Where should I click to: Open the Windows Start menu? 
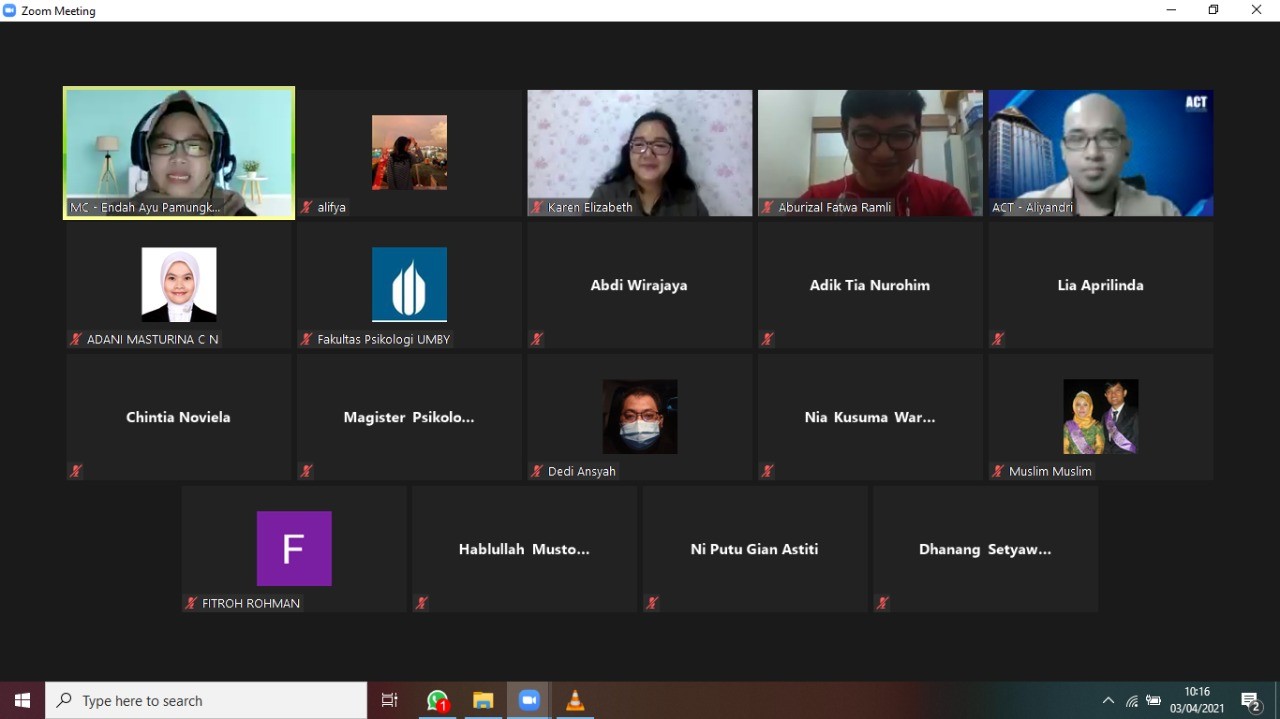pyautogui.click(x=22, y=700)
